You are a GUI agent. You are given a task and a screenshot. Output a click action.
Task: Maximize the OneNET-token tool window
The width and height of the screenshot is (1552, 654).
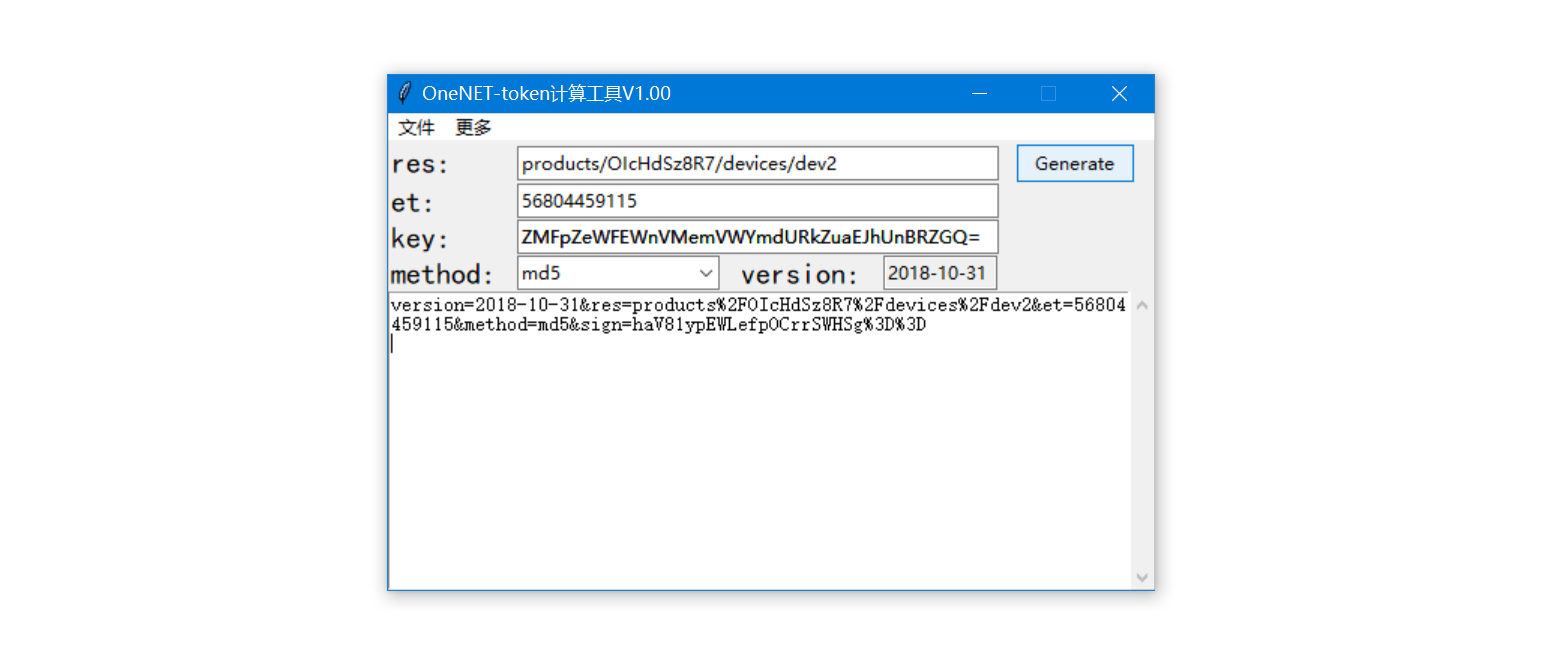pos(1048,93)
